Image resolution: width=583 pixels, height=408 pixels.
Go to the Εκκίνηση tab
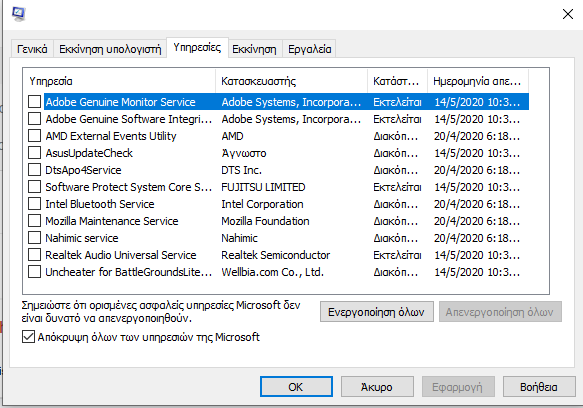click(254, 49)
